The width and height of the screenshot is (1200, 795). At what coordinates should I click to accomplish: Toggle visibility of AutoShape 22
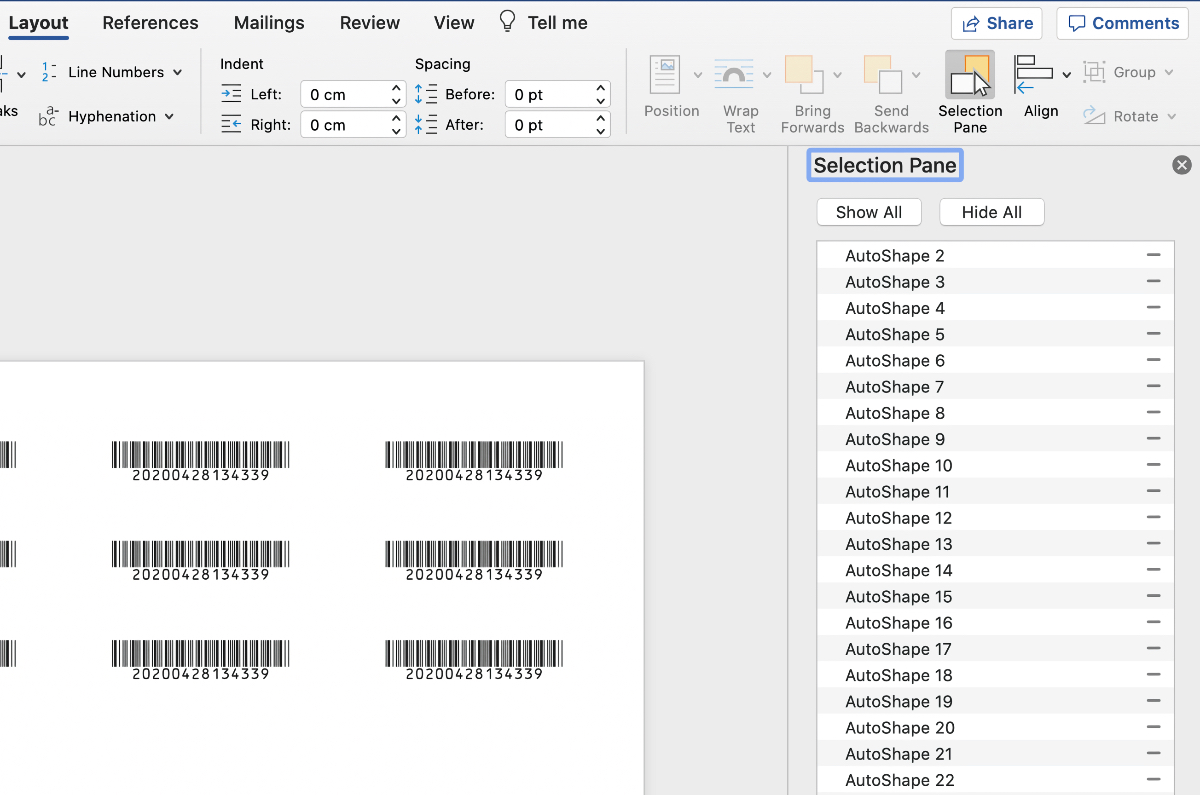coord(1154,779)
